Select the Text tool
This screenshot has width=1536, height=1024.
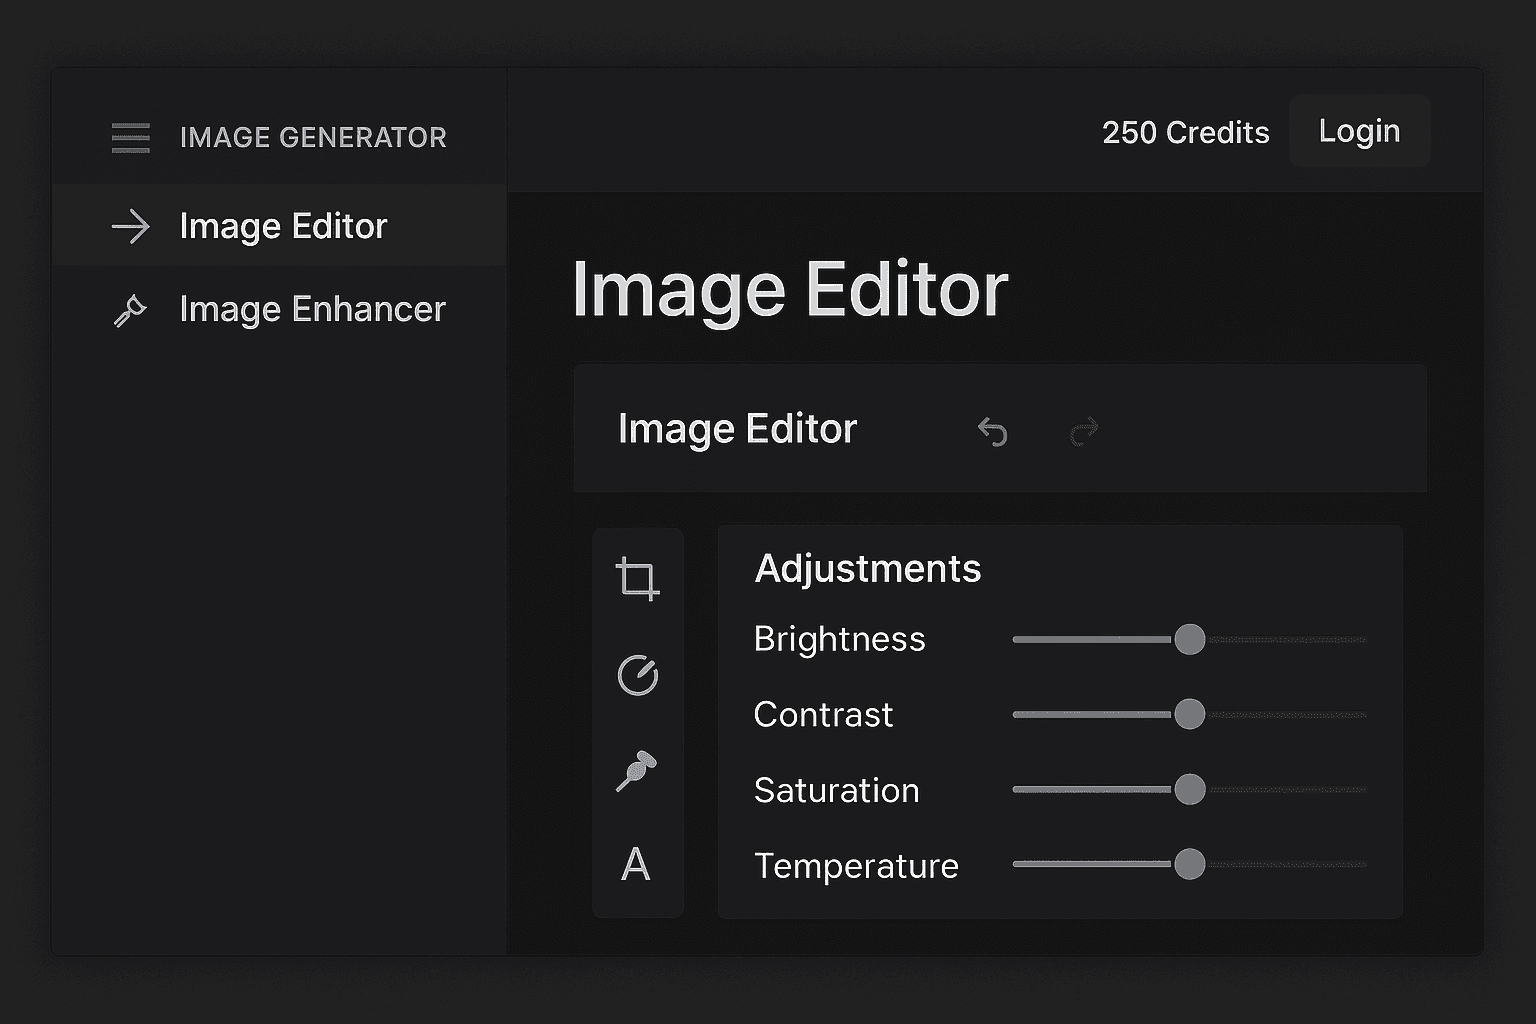[638, 864]
